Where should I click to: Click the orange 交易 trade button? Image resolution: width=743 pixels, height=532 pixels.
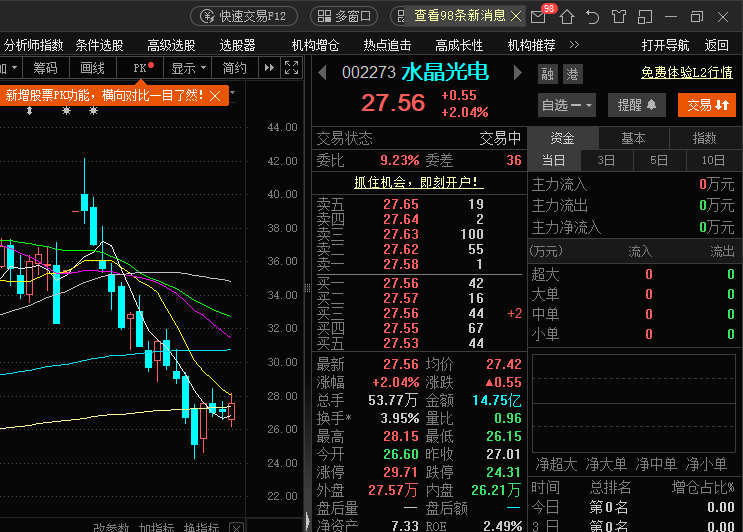(707, 105)
